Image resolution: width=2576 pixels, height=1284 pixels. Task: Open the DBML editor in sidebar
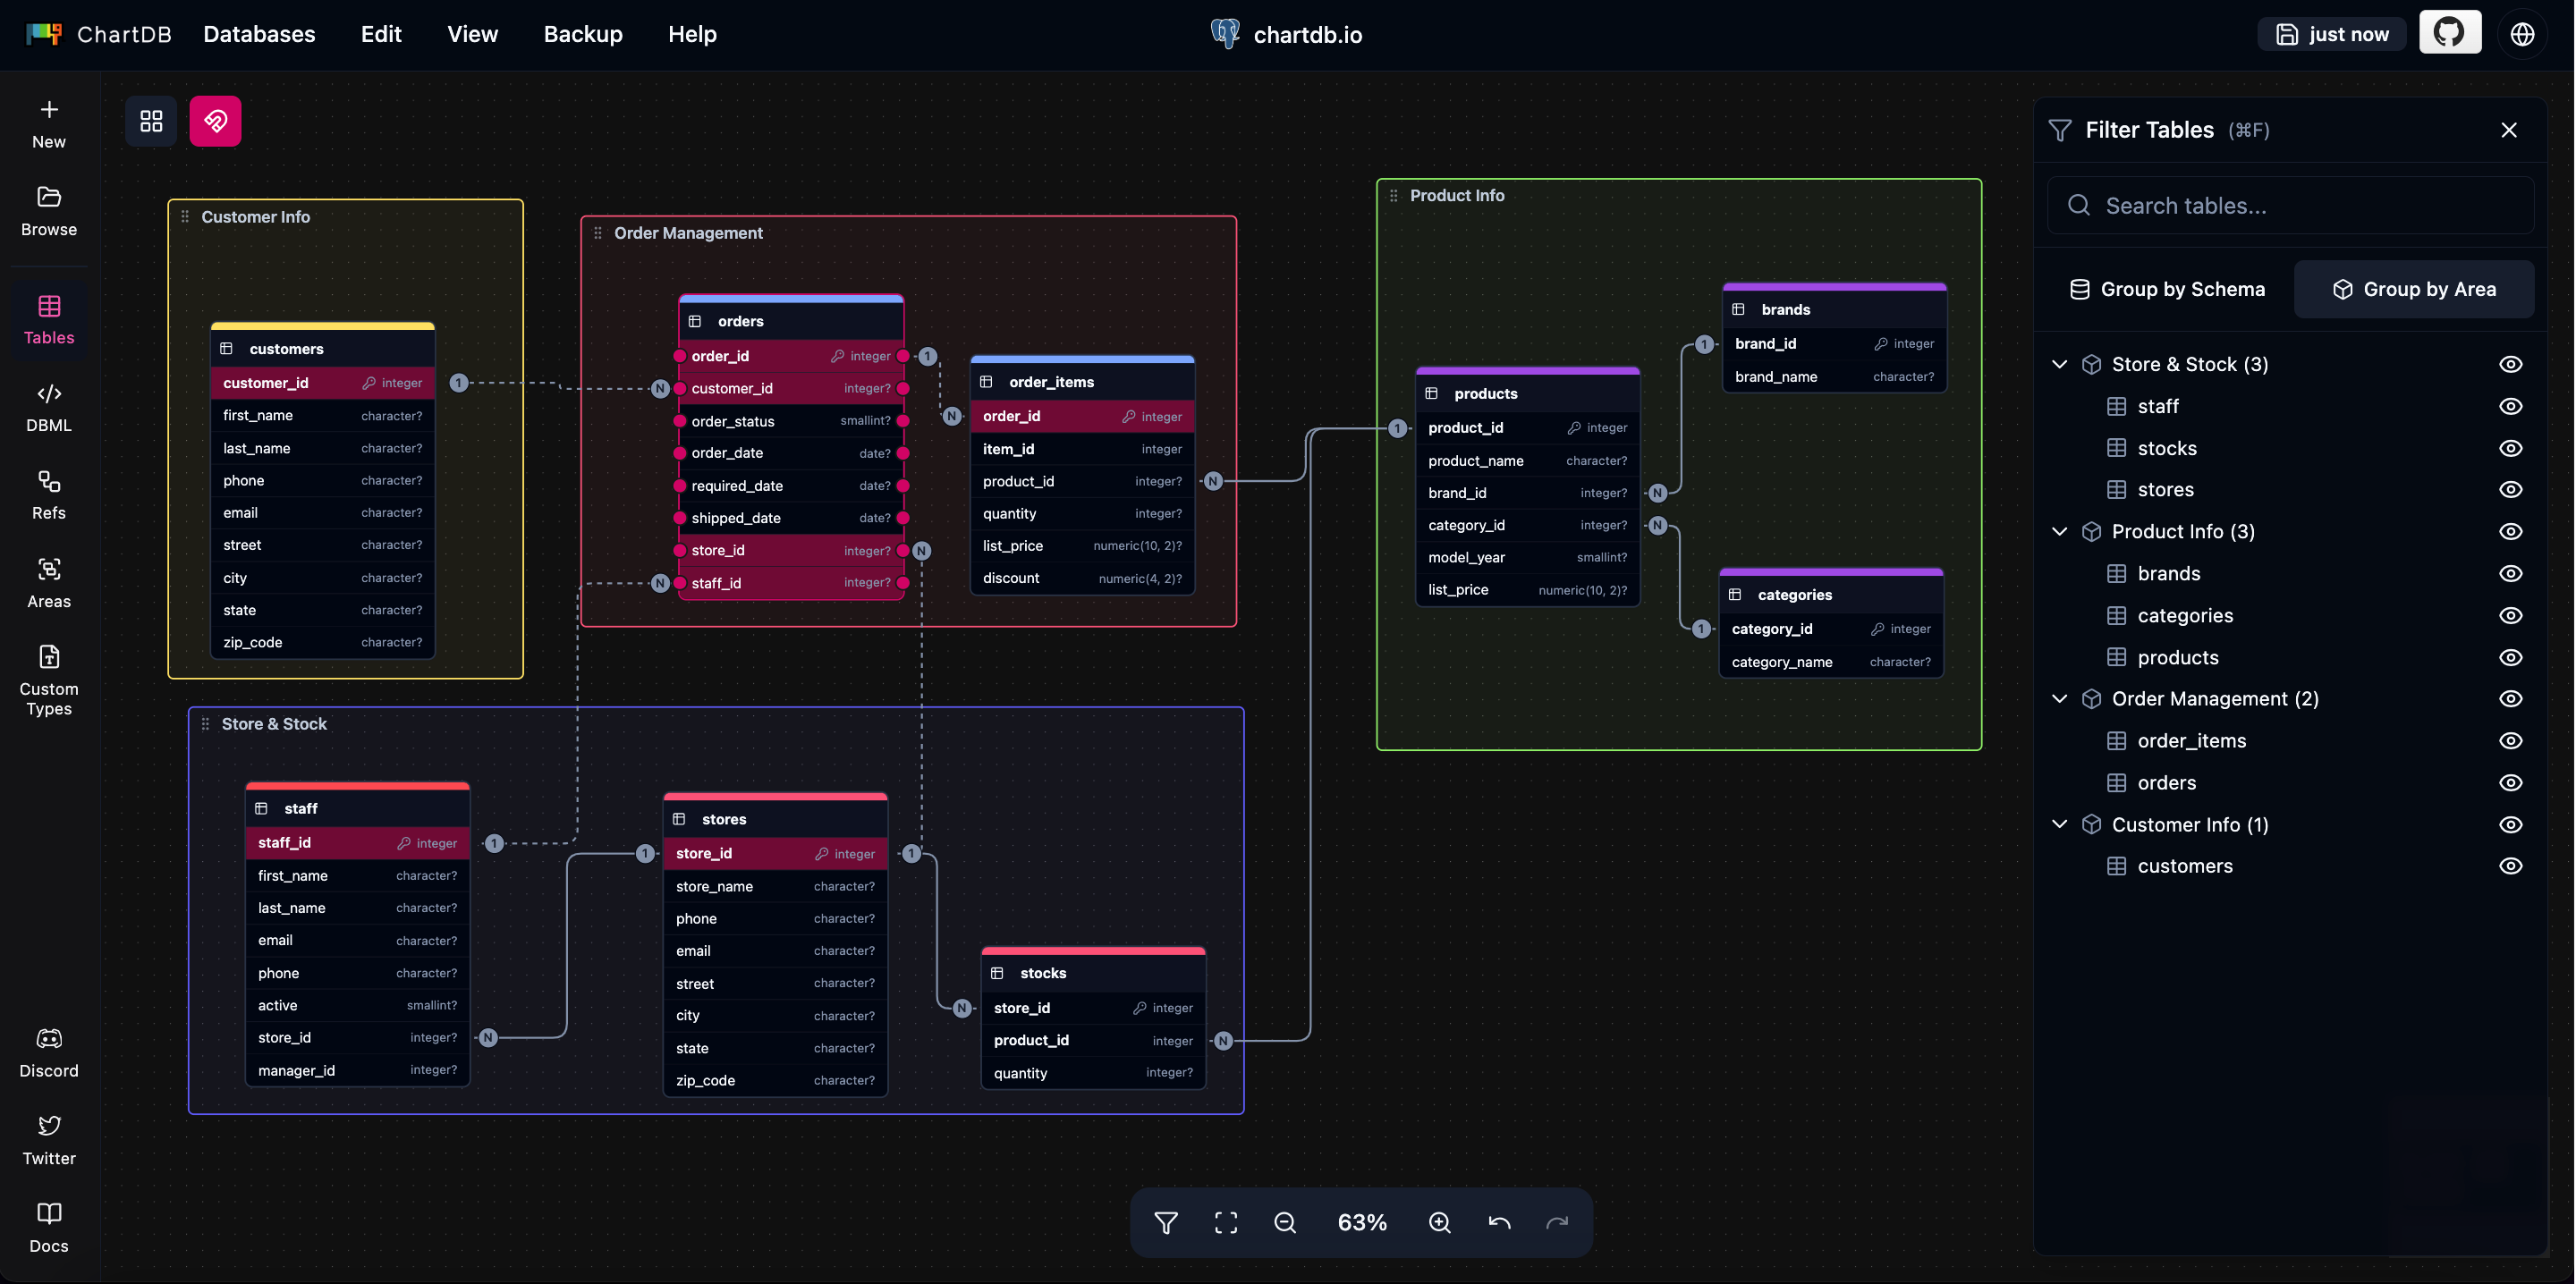pos(48,407)
